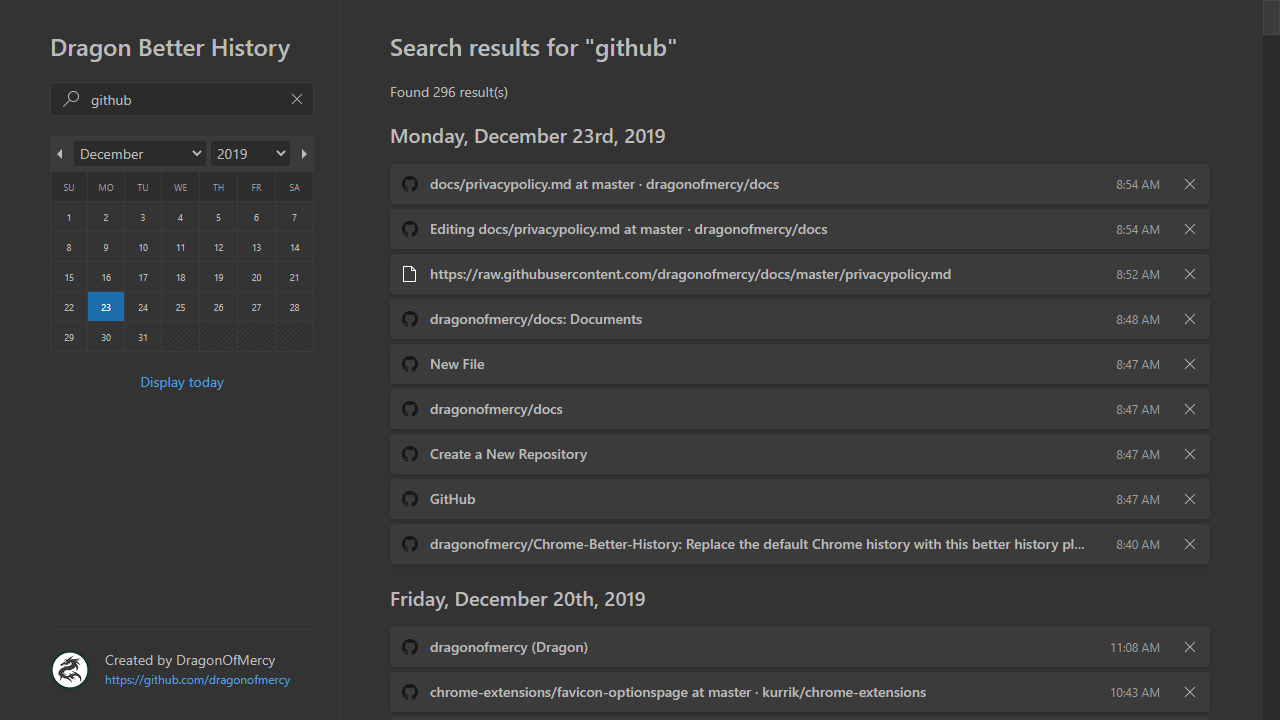This screenshot has height=720, width=1280.
Task: Open the github.com/dragonofmercy link
Action: pos(197,680)
